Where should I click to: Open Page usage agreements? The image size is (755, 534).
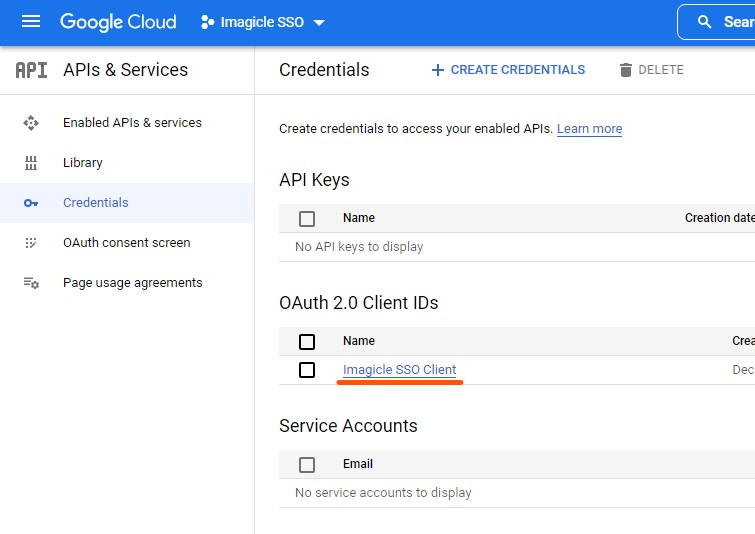pos(132,283)
